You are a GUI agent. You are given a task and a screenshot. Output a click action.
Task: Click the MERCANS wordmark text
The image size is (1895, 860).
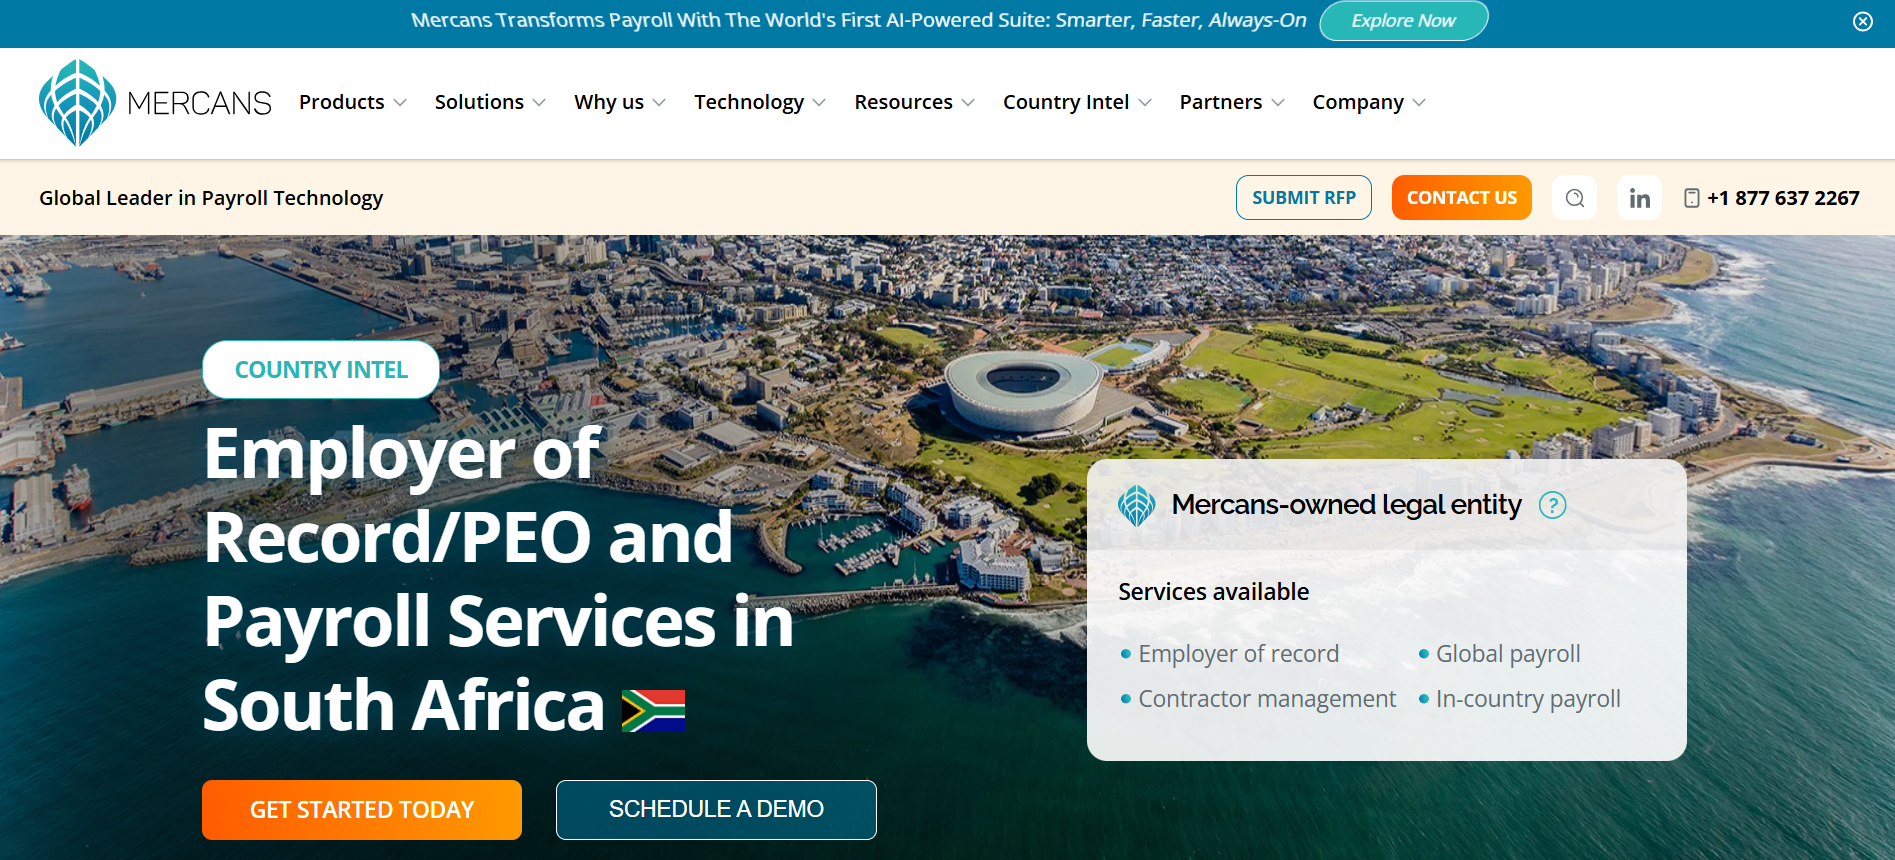[200, 103]
